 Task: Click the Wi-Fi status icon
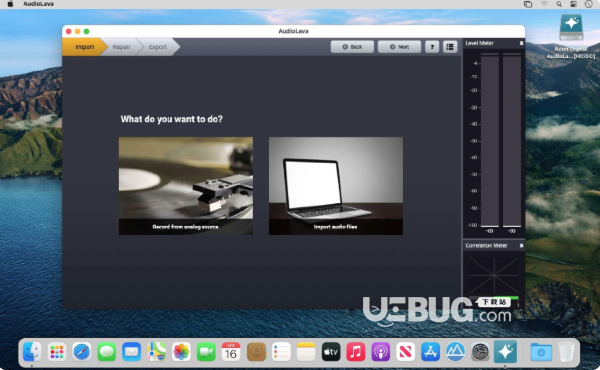coord(544,4)
